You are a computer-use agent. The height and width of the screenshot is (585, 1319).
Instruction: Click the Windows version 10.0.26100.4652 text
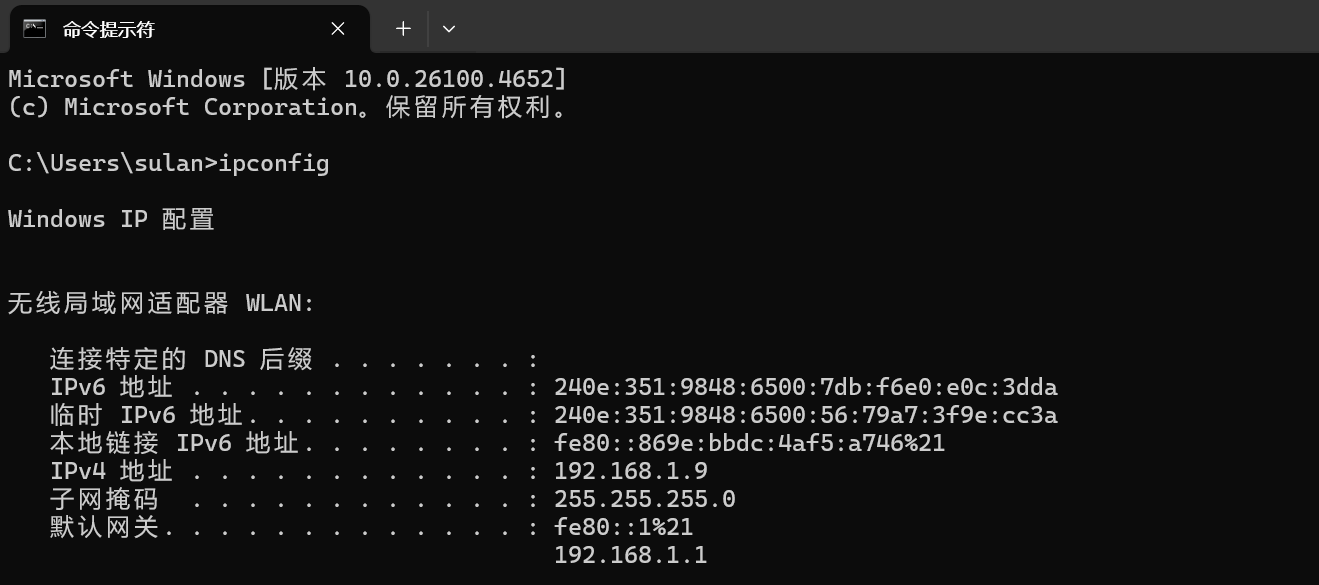coord(455,79)
